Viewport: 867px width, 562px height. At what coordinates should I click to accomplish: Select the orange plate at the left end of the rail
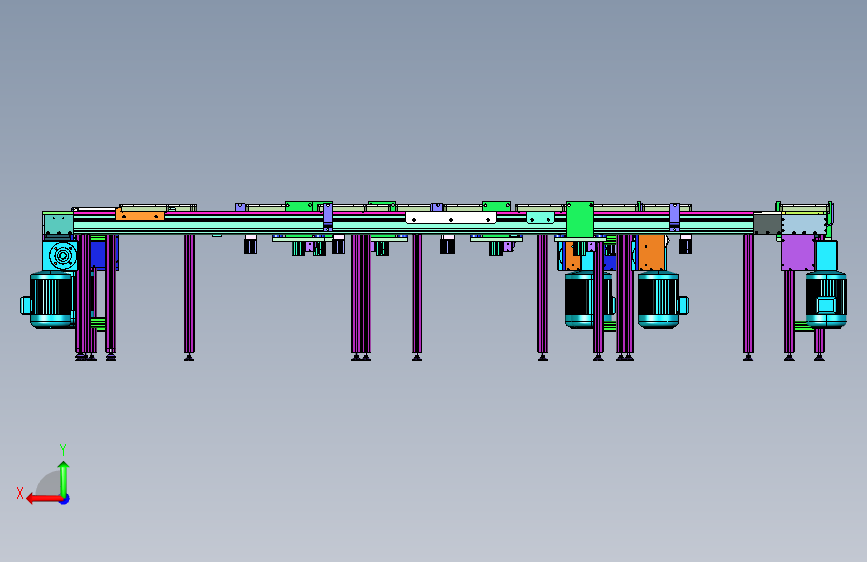140,215
